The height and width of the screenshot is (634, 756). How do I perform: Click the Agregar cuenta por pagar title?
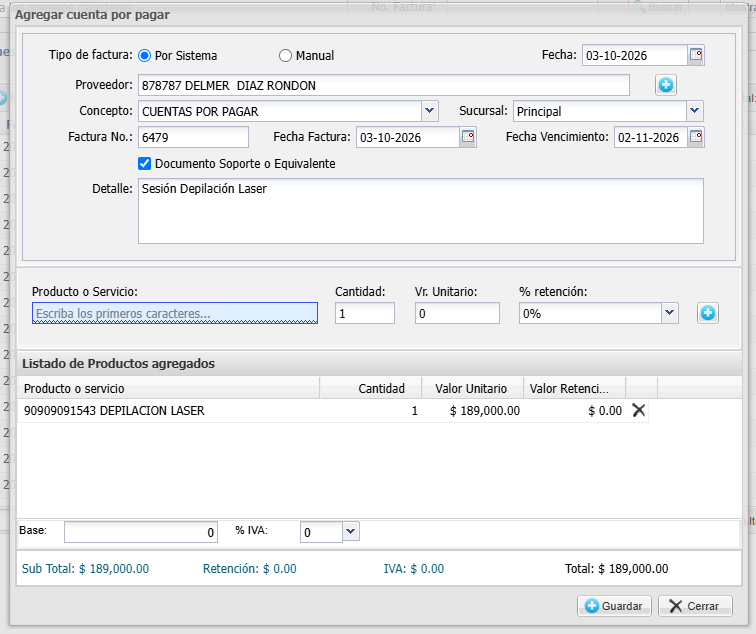tap(92, 15)
